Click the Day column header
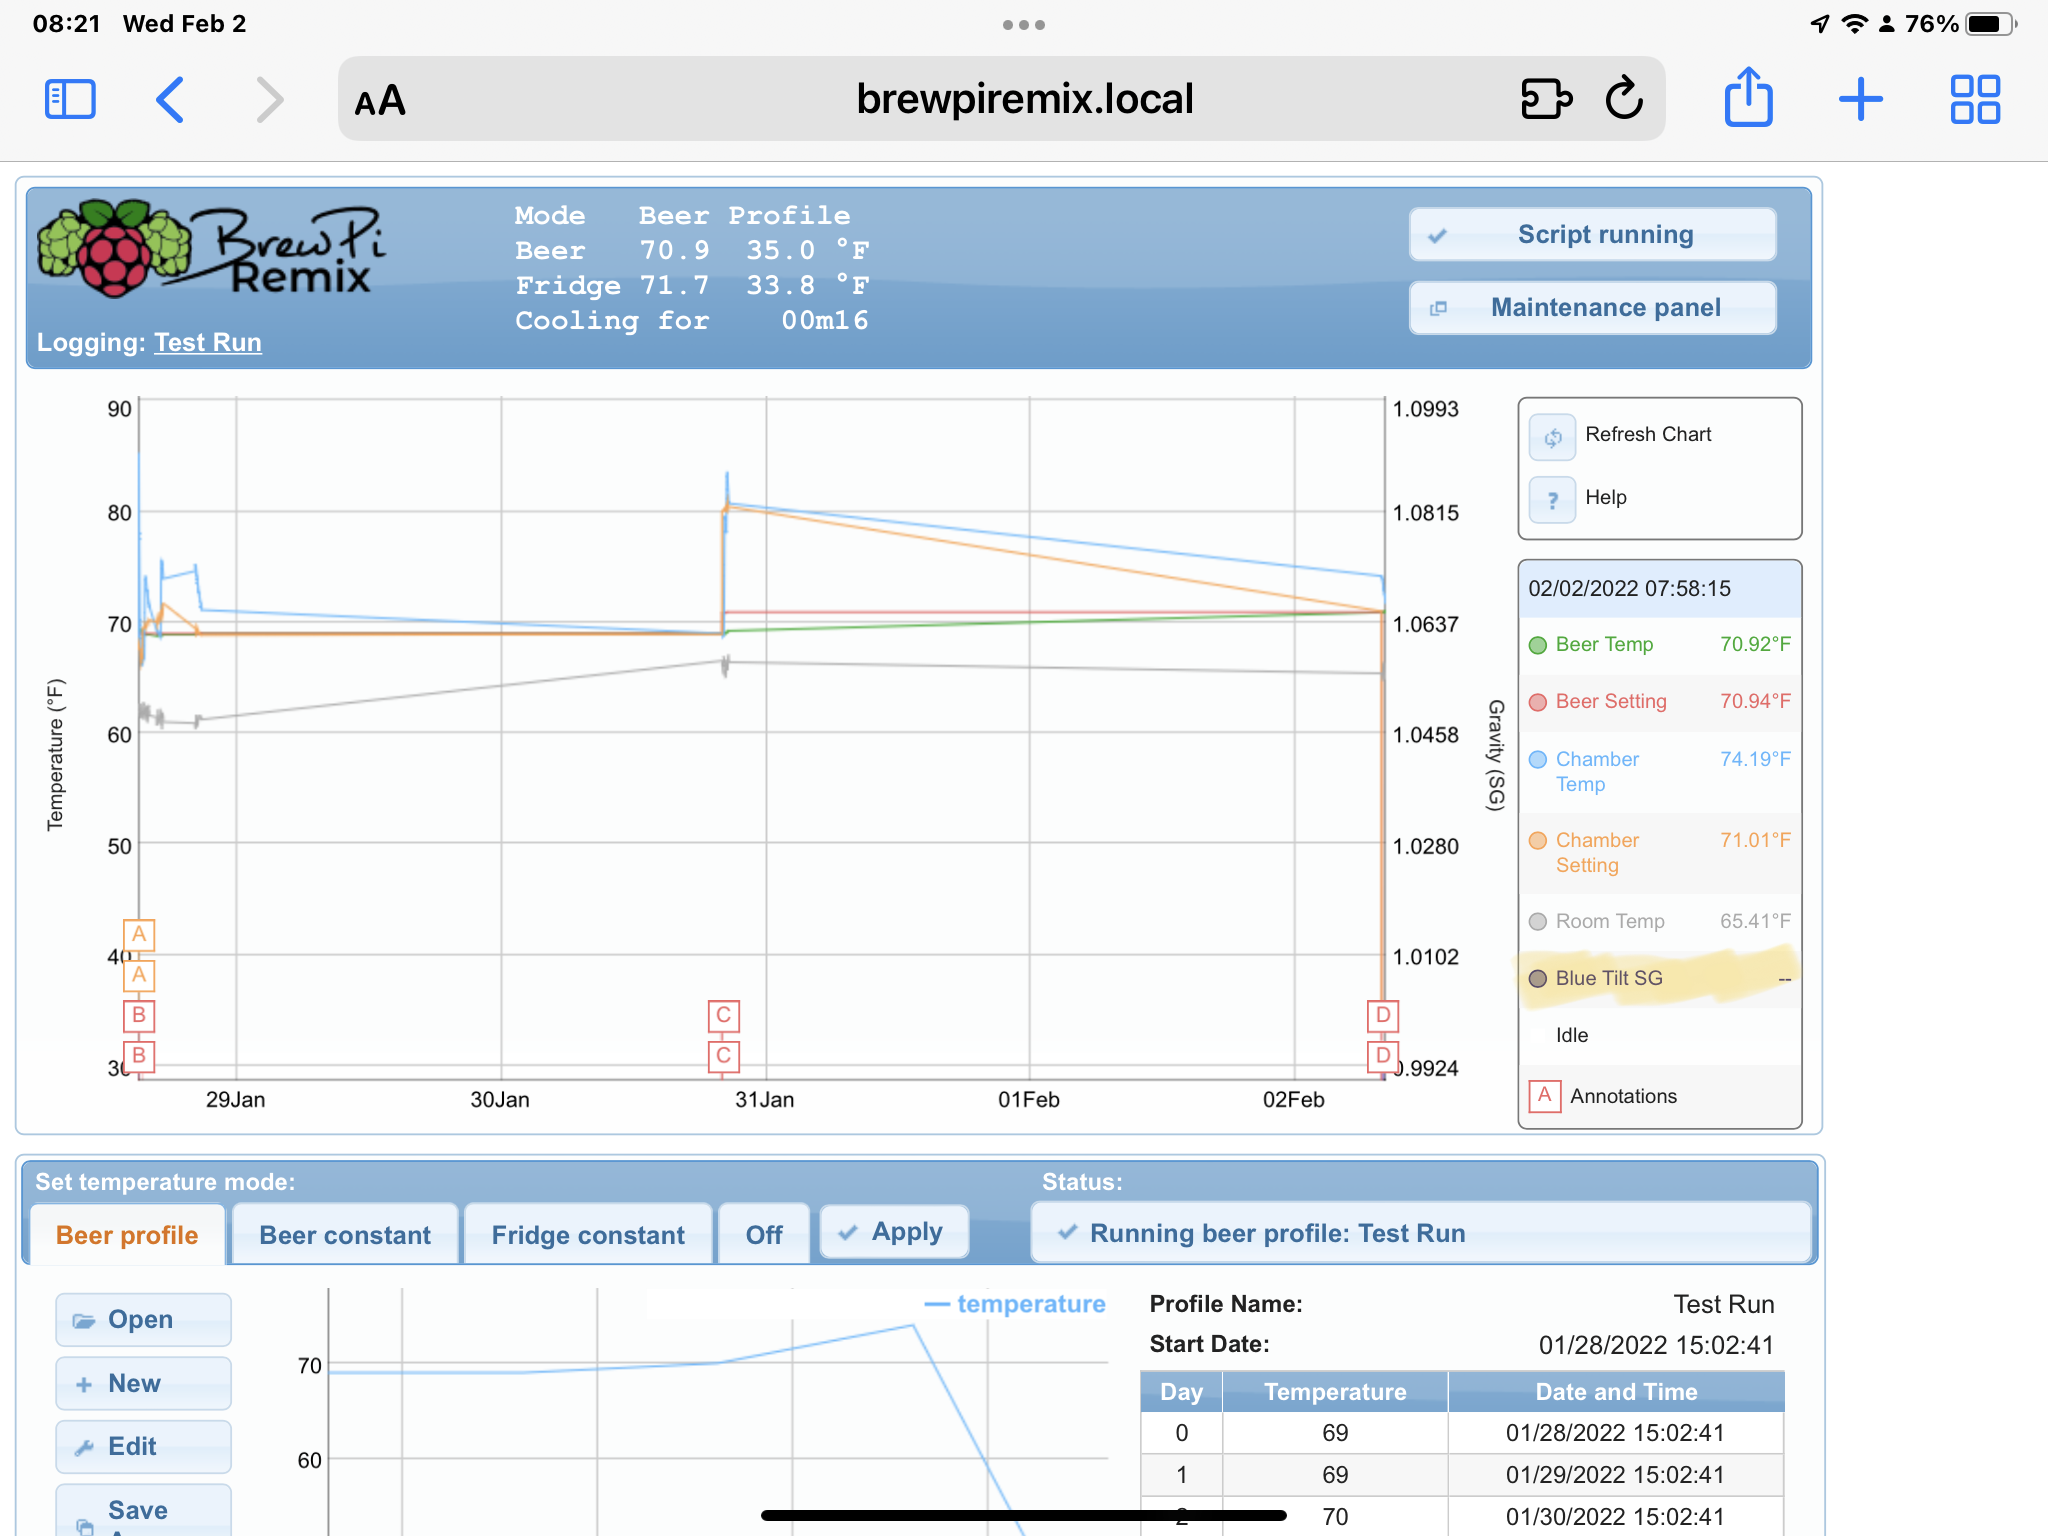Viewport: 2048px width, 1536px height. (1181, 1392)
